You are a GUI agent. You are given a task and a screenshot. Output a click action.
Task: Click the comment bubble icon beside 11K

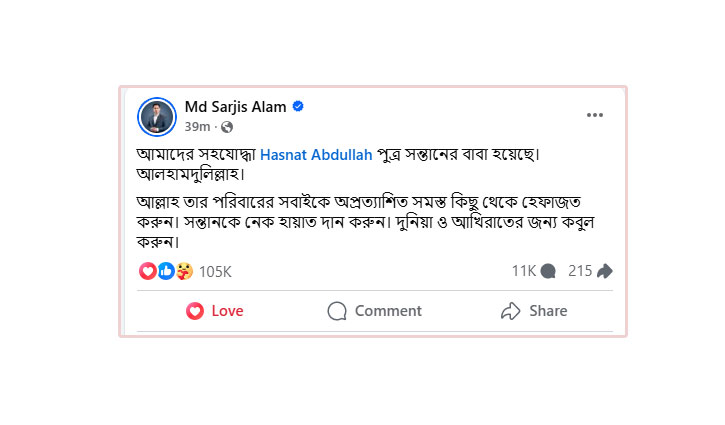tap(548, 271)
